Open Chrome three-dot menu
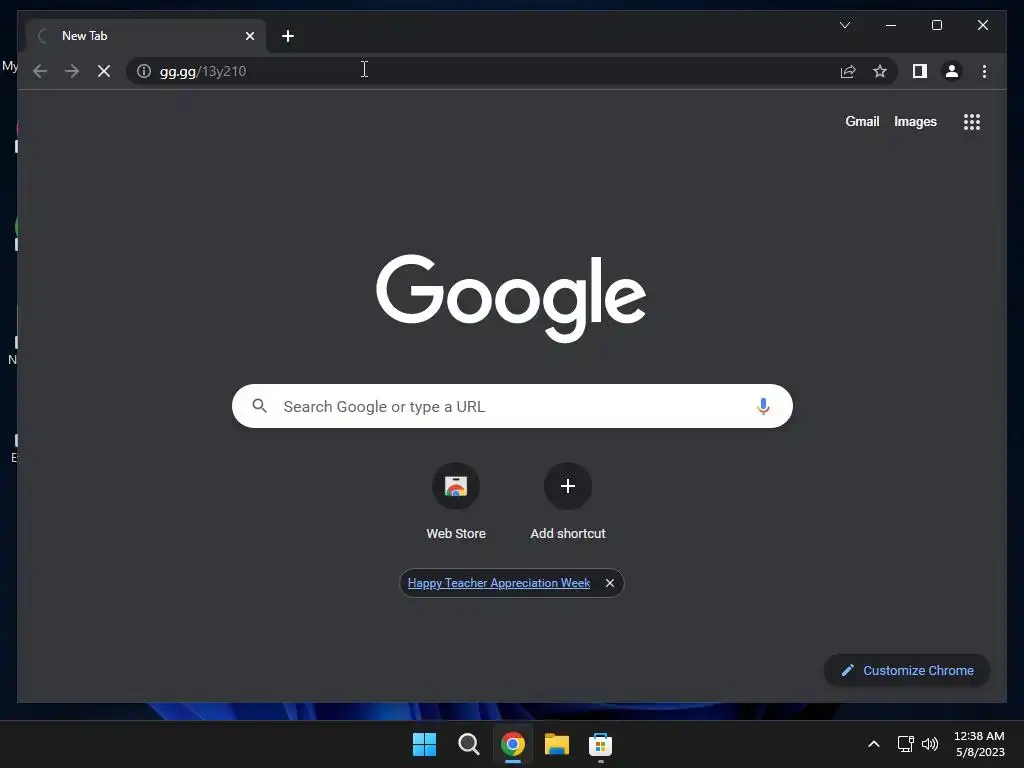The width and height of the screenshot is (1024, 768). [984, 71]
